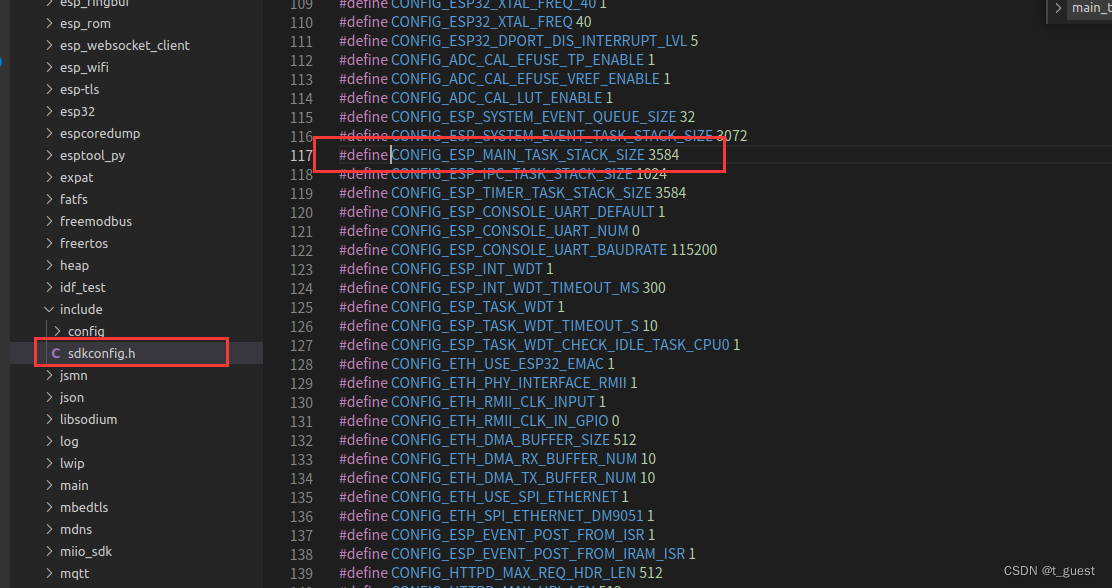
Task: Click CONFIG_ESP32_XTAL_FREQ on line 110
Action: 482,22
